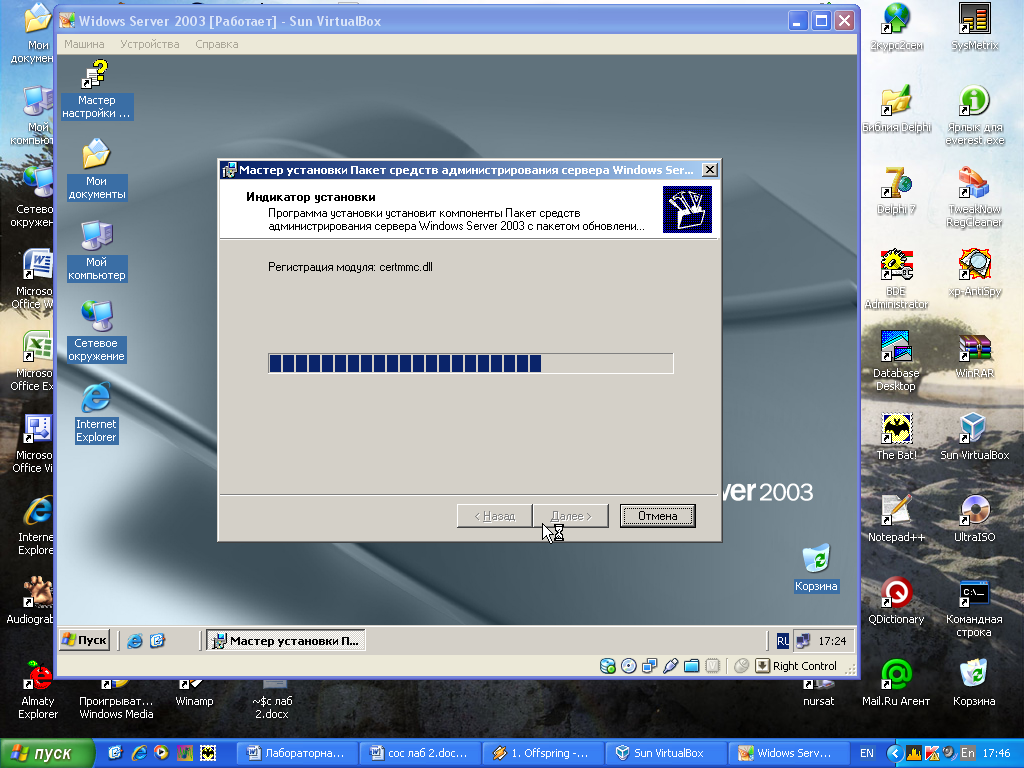The height and width of the screenshot is (768, 1024).
Task: Select Delphi 7 desktop shortcut
Action: pyautogui.click(x=896, y=191)
